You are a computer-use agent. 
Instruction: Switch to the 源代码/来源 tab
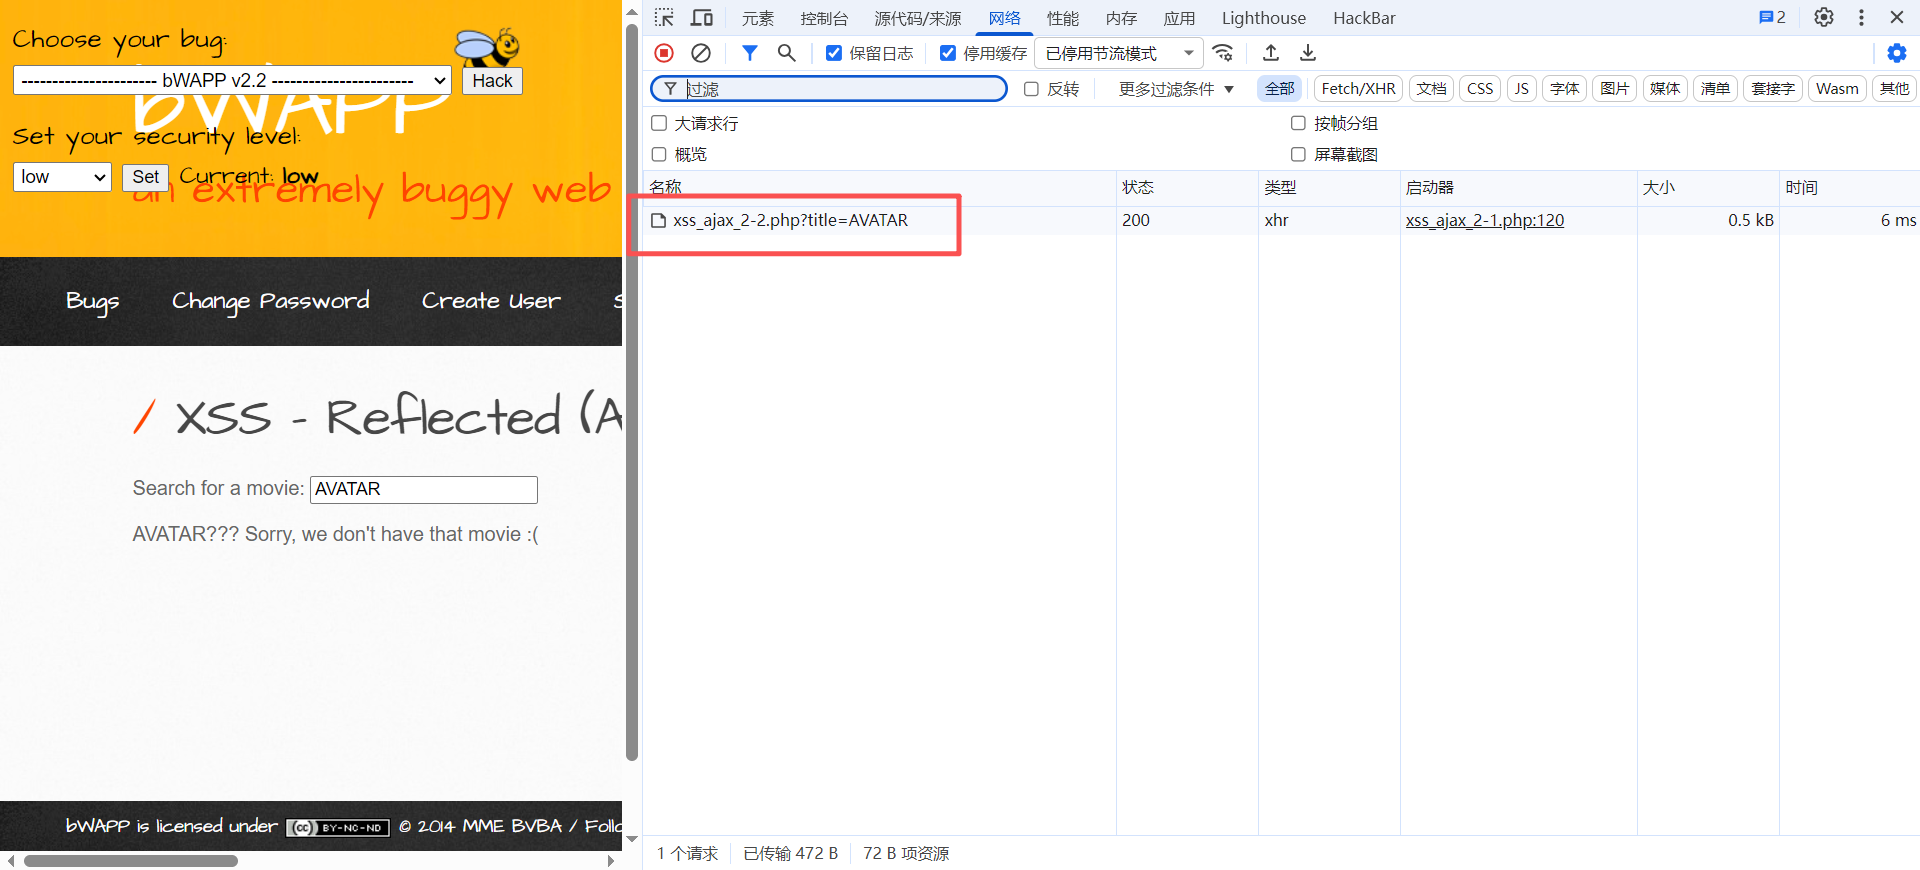pyautogui.click(x=918, y=18)
